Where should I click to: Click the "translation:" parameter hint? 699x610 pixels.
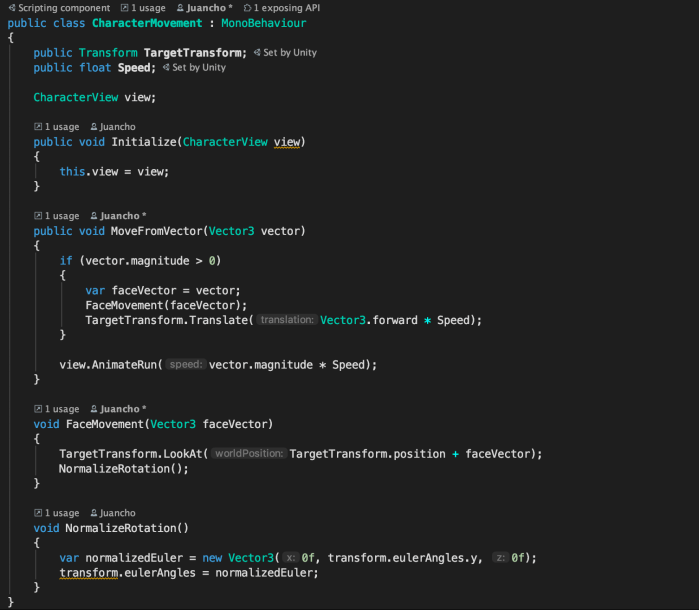point(287,320)
